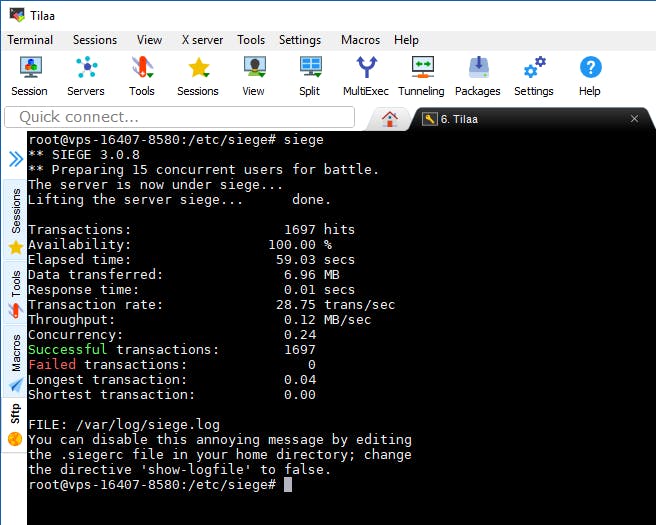Click the 'Concurrency:' label text
The width and height of the screenshot is (656, 525).
click(76, 335)
